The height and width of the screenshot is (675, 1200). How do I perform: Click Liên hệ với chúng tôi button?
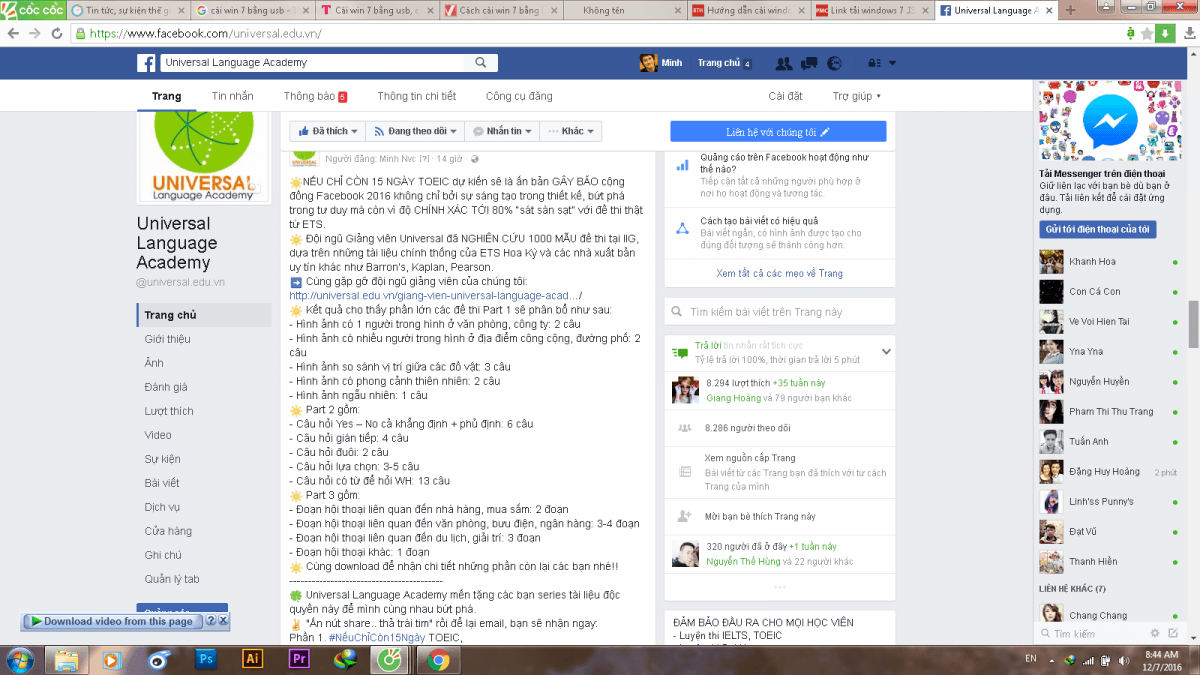pos(778,132)
